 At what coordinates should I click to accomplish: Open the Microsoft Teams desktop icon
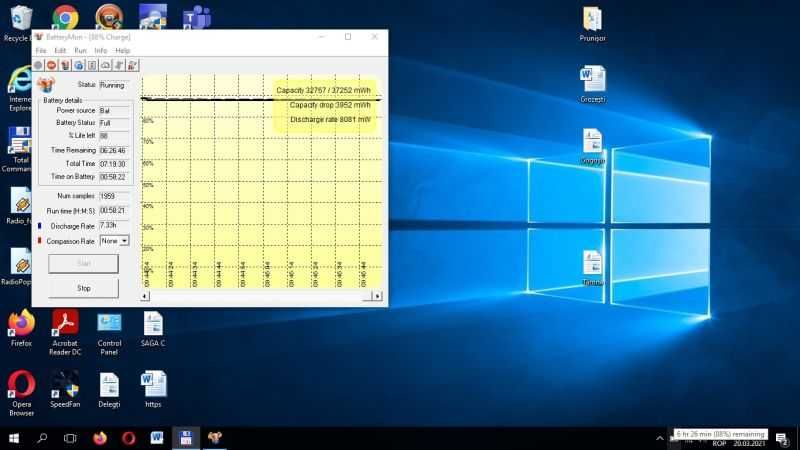click(x=197, y=17)
